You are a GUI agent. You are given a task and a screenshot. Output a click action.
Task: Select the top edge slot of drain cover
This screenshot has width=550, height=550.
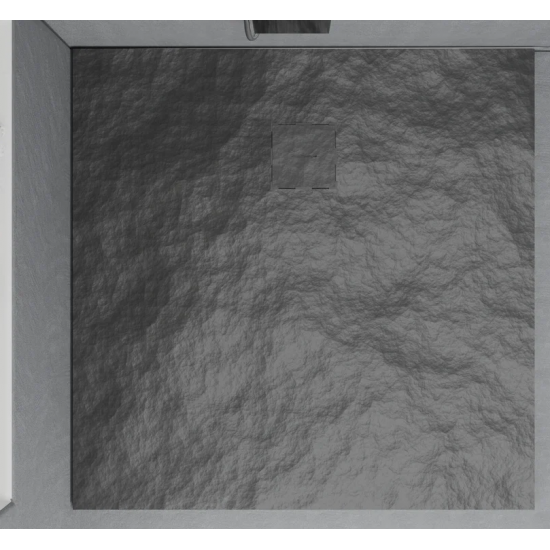coord(304,124)
